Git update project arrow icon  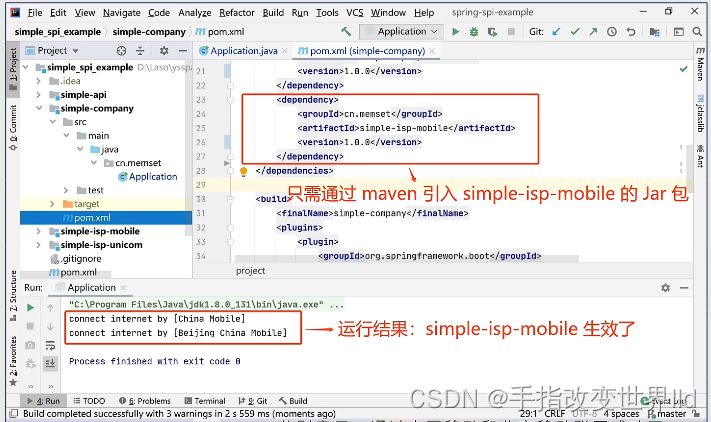tap(556, 31)
